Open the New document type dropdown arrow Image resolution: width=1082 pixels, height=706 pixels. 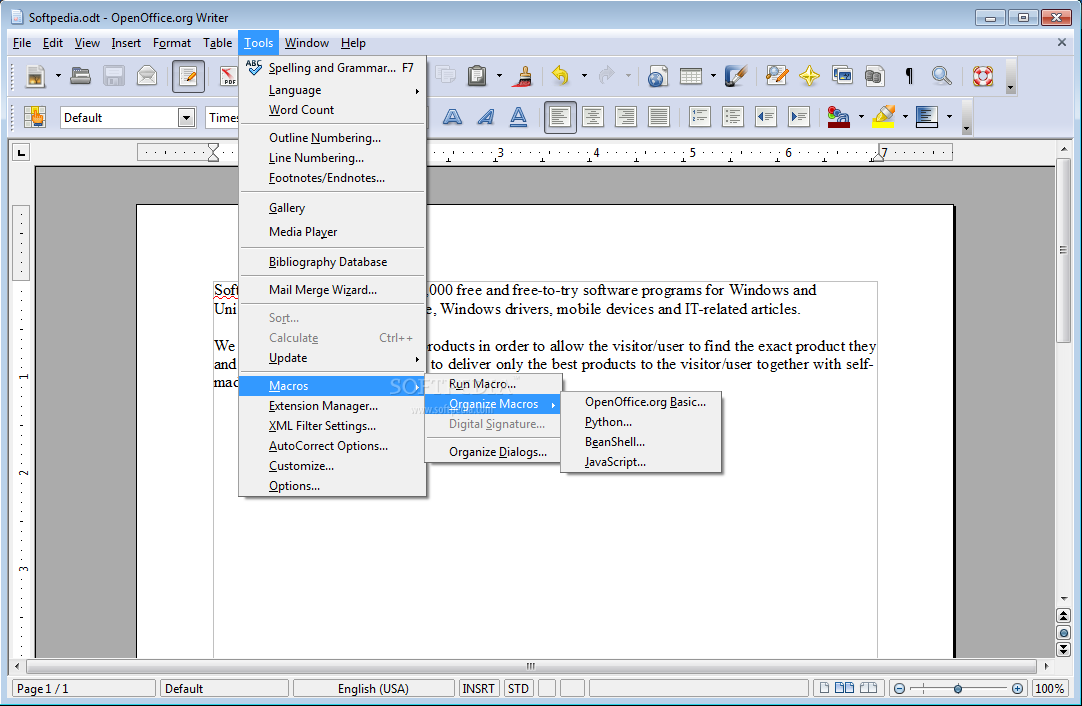click(x=58, y=76)
